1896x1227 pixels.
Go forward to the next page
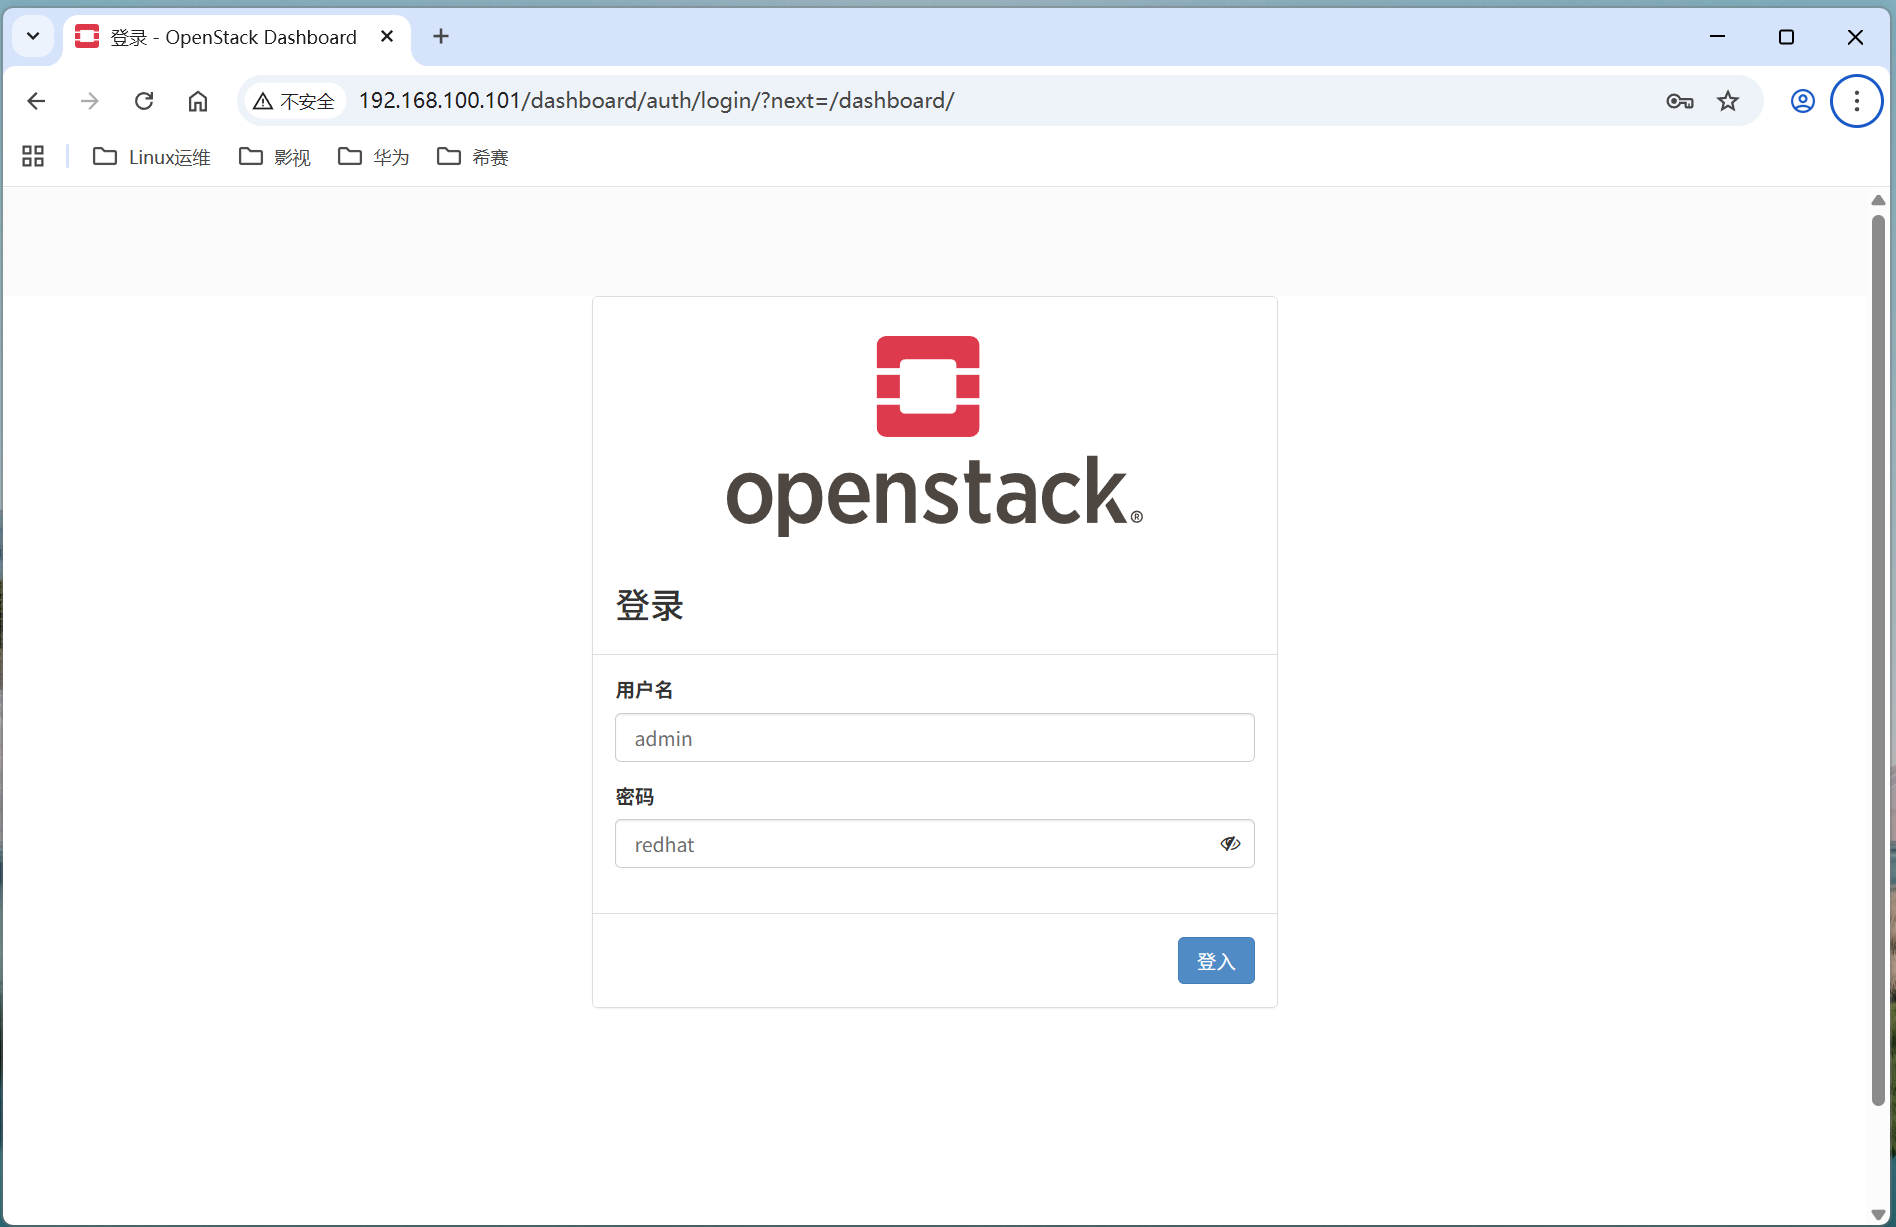click(x=90, y=101)
